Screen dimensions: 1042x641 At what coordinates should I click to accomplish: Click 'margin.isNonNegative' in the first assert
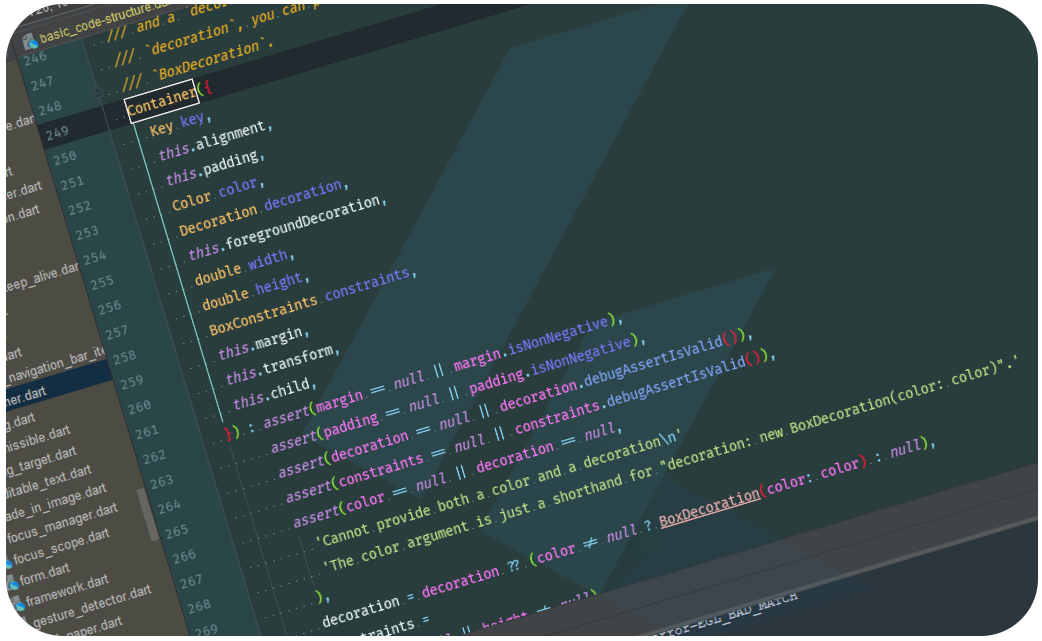click(532, 343)
